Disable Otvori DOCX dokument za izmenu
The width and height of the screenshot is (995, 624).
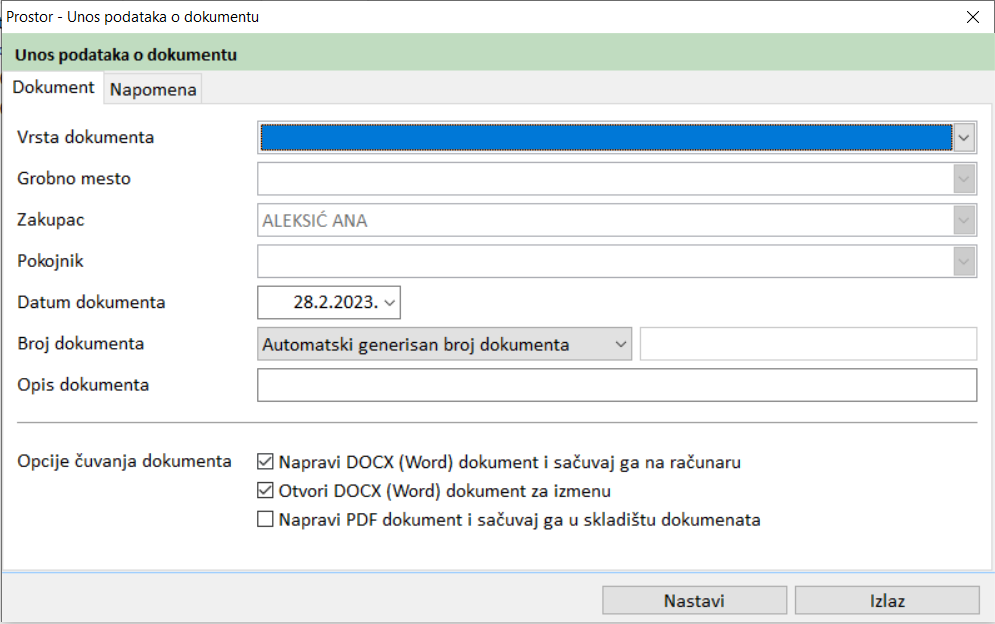click(265, 491)
